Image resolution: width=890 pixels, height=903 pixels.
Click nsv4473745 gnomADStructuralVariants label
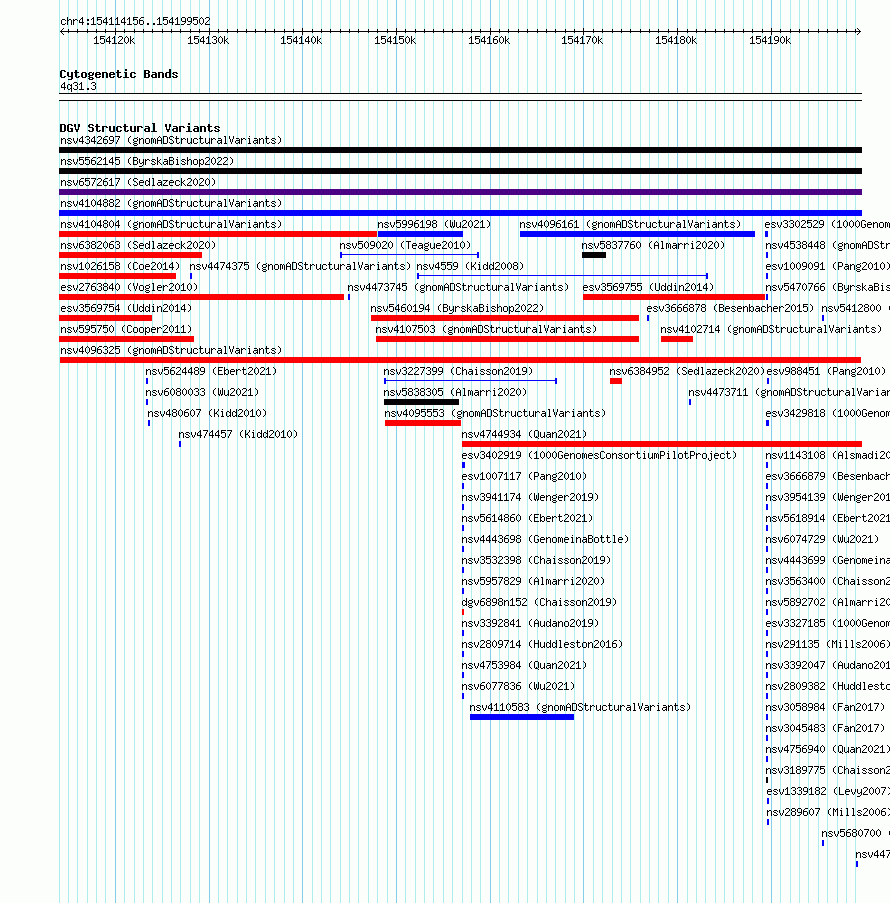[x=458, y=287]
